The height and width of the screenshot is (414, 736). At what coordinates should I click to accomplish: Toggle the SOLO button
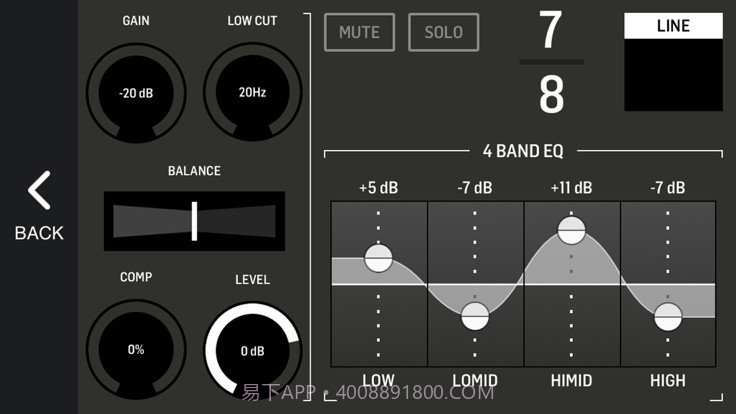click(x=443, y=32)
